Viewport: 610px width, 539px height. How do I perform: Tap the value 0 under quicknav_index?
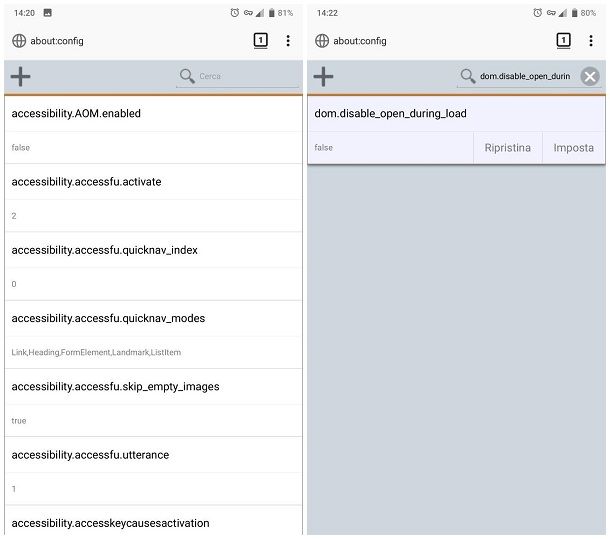pos(14,284)
